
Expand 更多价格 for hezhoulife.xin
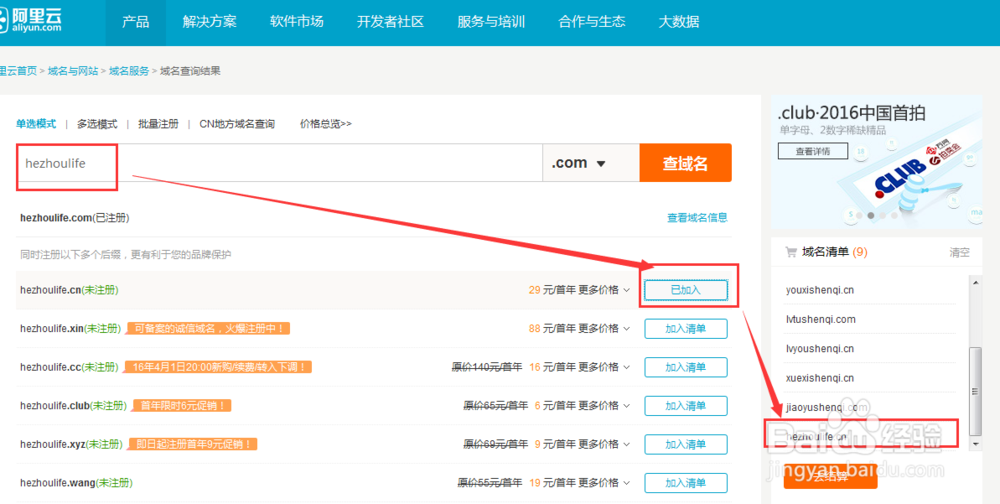pyautogui.click(x=604, y=329)
